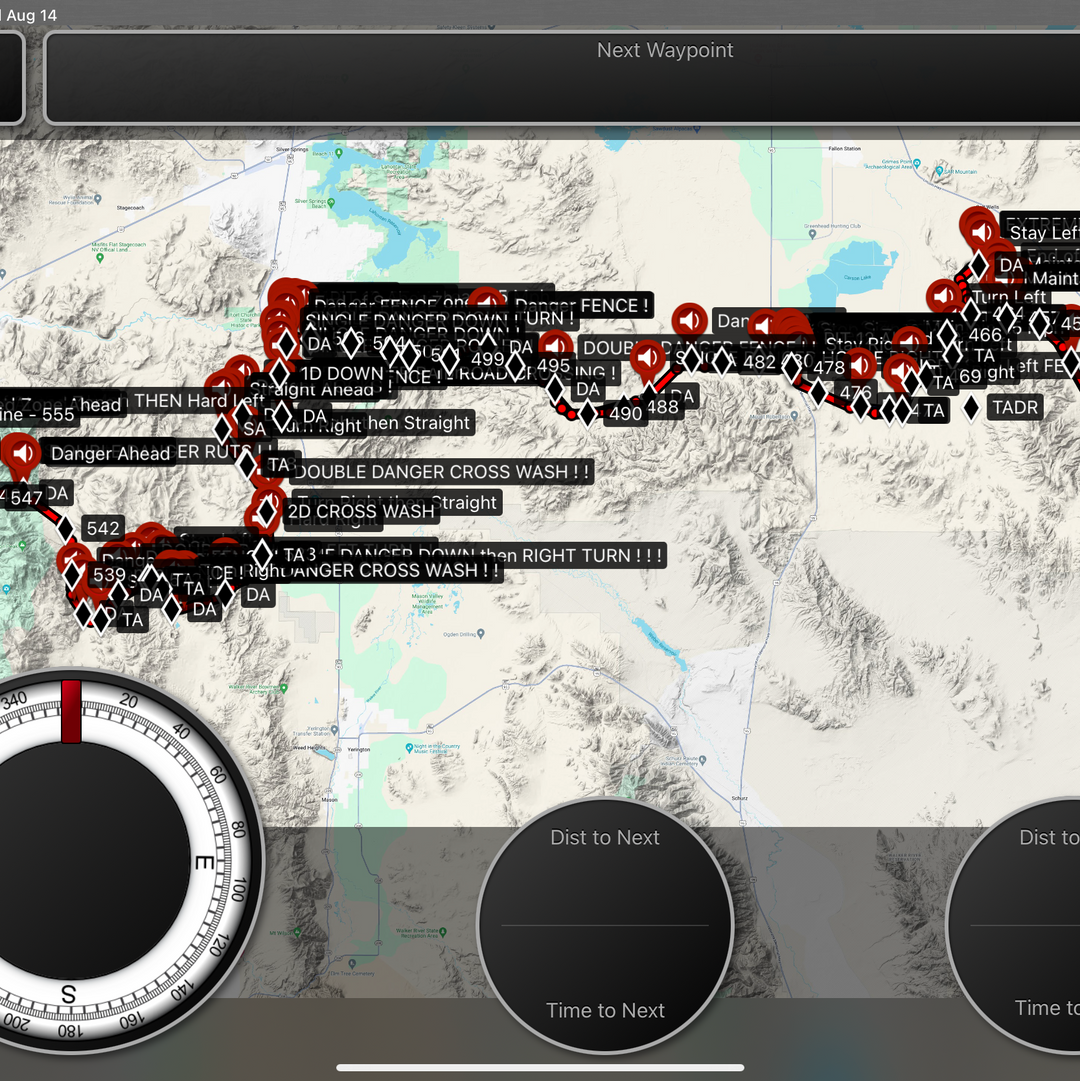The height and width of the screenshot is (1081, 1080).
Task: Tap the Stay Left speaker pin
Action: pos(982,232)
